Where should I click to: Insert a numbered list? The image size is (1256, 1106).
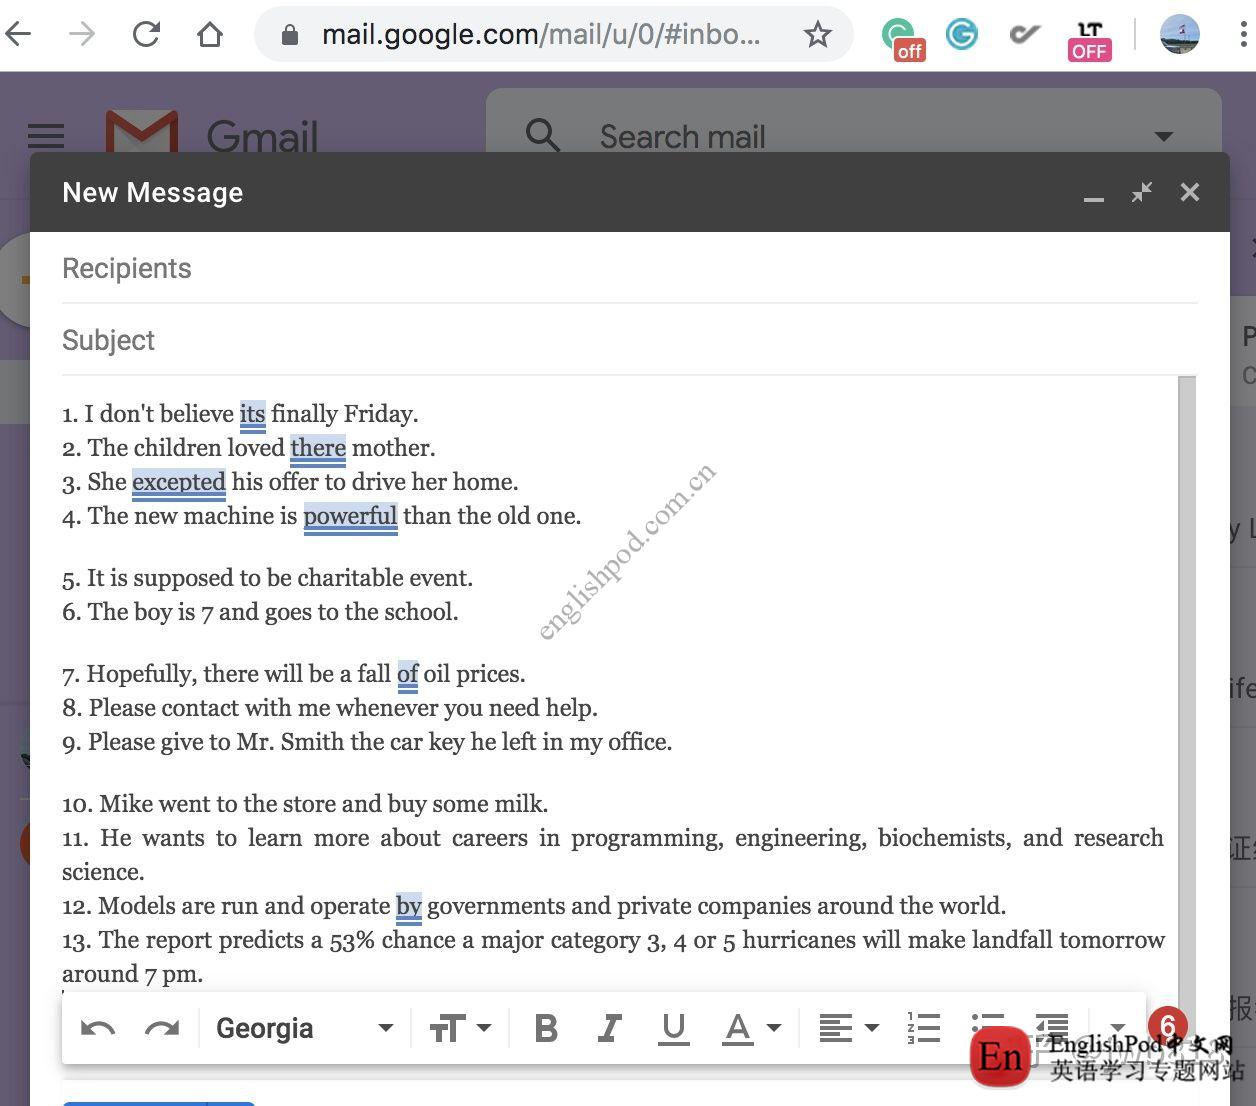click(923, 1028)
